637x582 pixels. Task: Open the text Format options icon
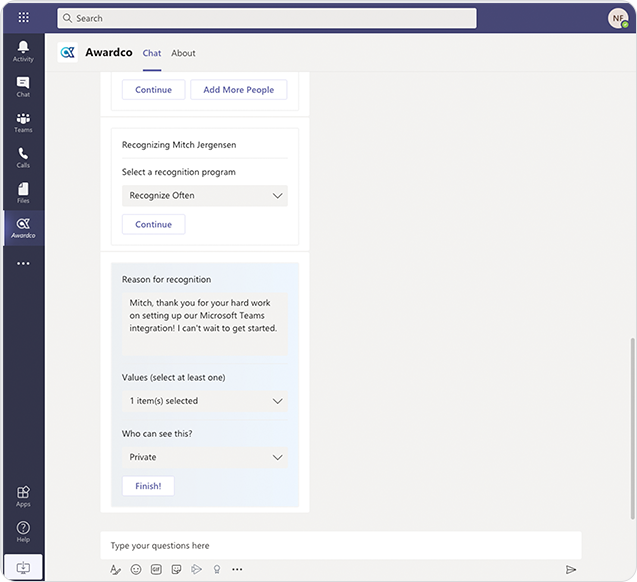tap(115, 569)
